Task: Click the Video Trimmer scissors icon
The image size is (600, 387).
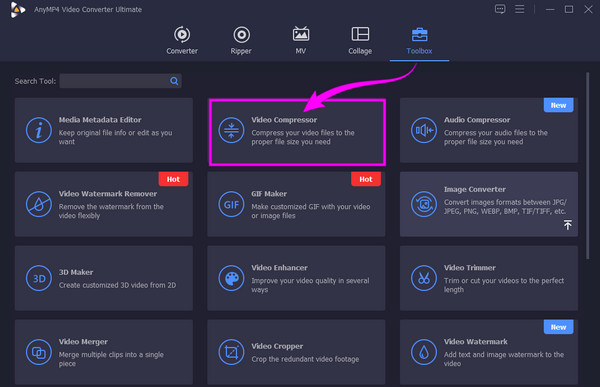Action: (x=424, y=278)
